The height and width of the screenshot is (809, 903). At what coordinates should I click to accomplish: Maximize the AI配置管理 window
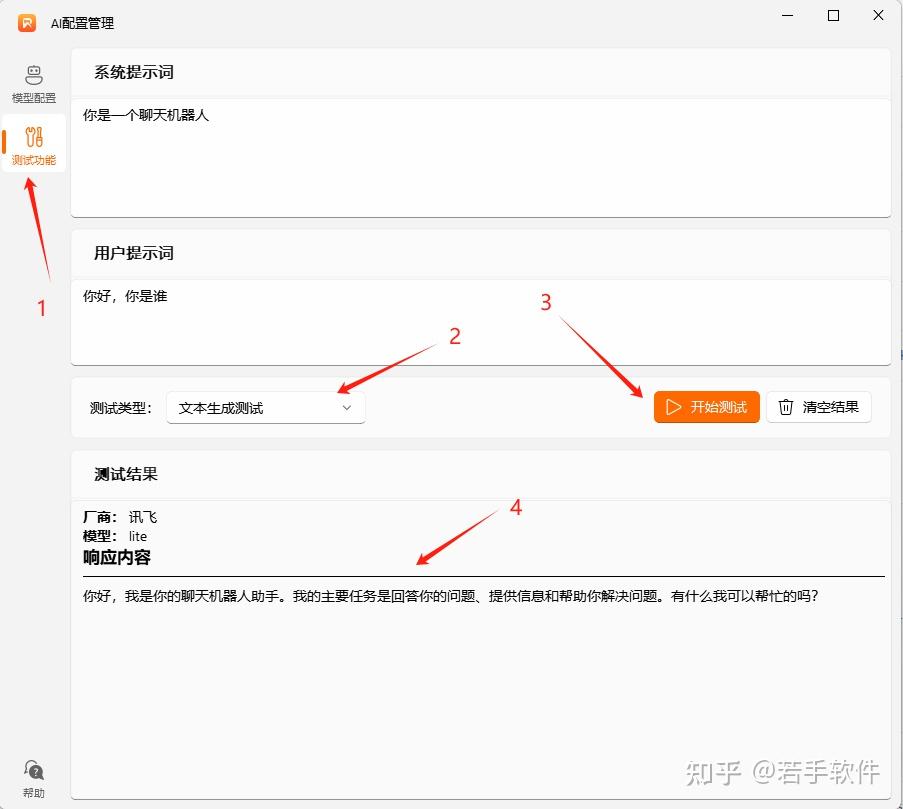click(833, 16)
